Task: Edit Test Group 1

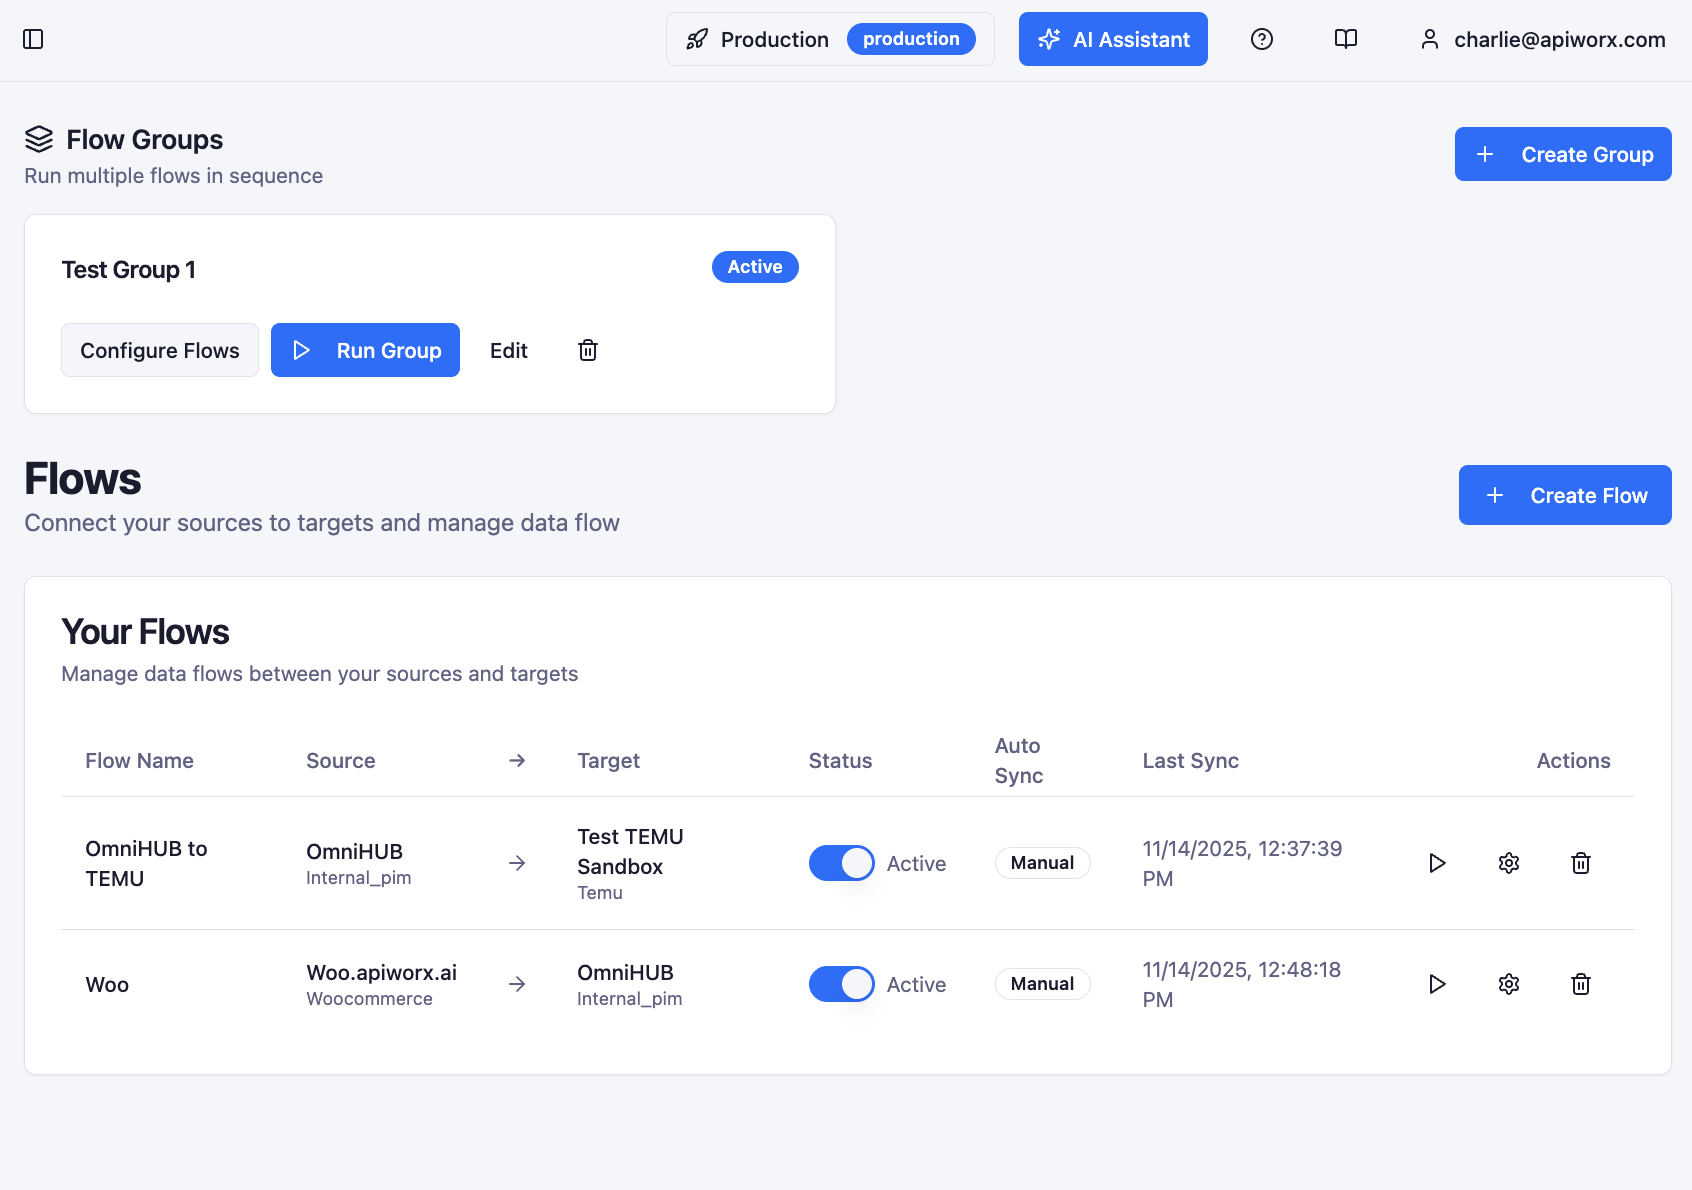Action: 508,350
